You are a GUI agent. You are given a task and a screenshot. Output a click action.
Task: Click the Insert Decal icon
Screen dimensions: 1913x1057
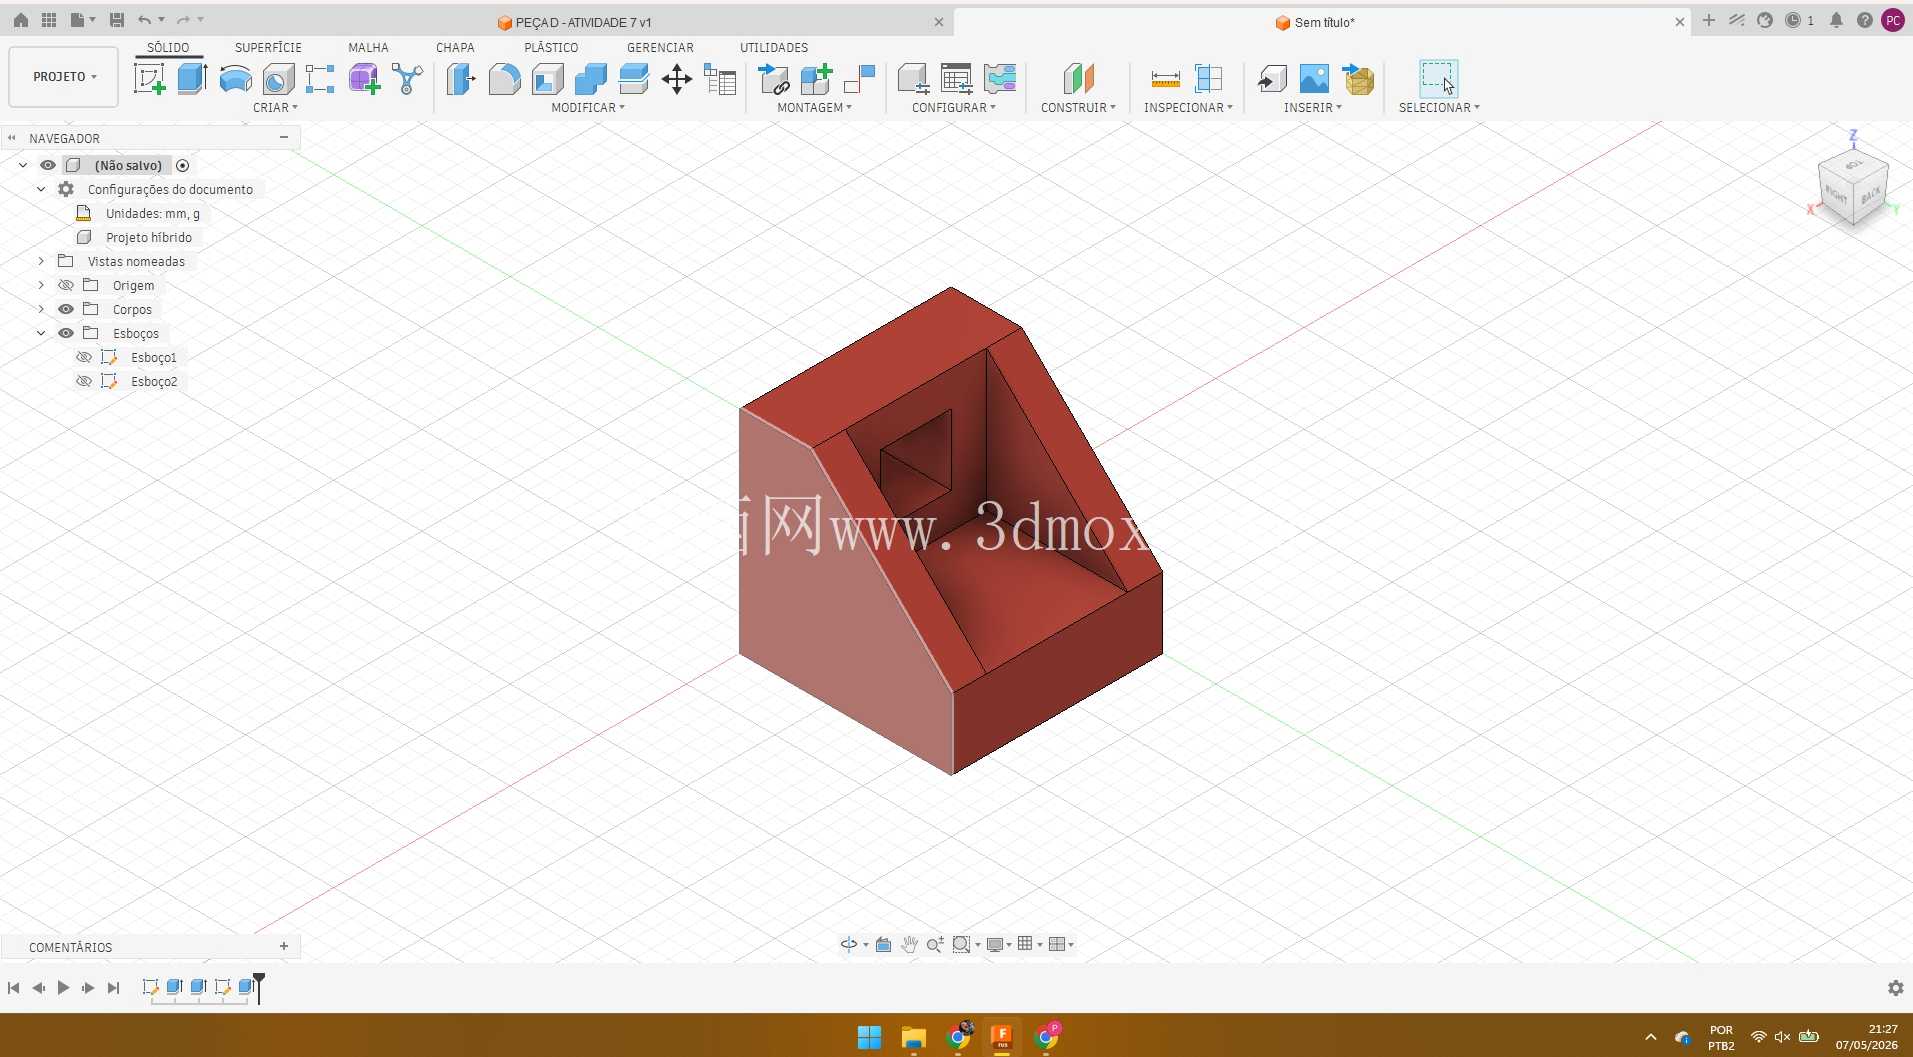1314,79
